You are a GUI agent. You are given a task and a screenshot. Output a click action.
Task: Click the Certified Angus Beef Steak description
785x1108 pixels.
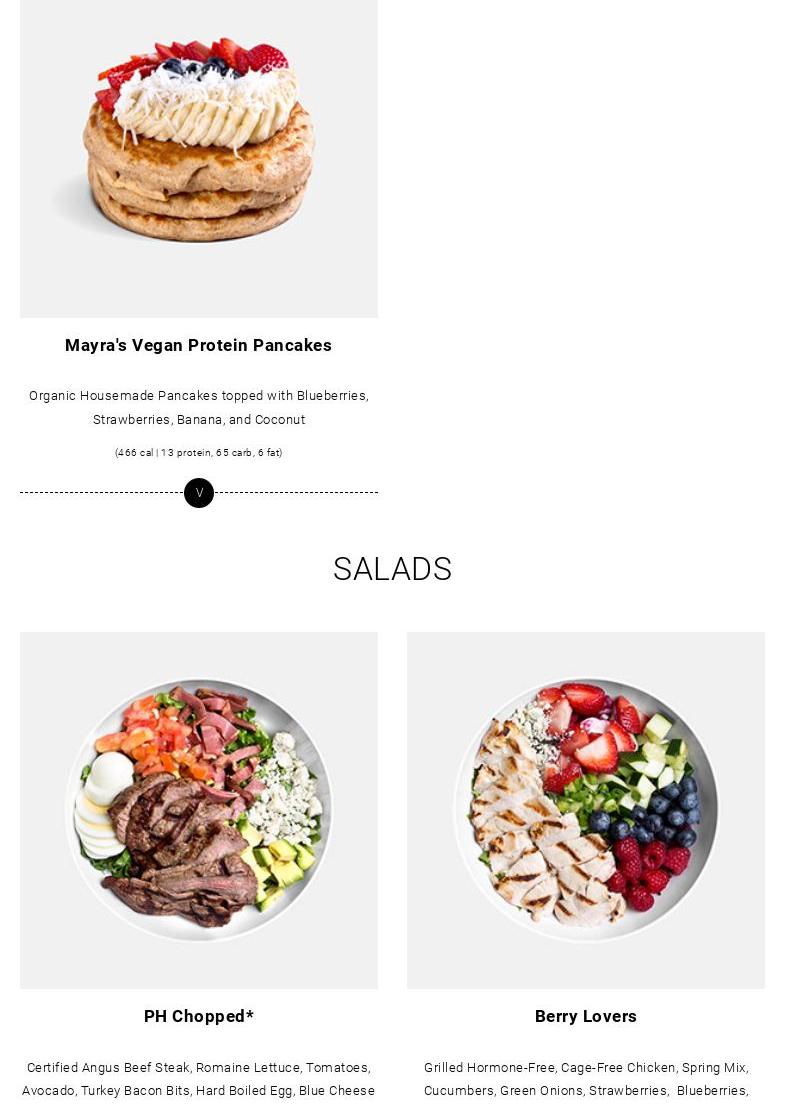point(199,1079)
